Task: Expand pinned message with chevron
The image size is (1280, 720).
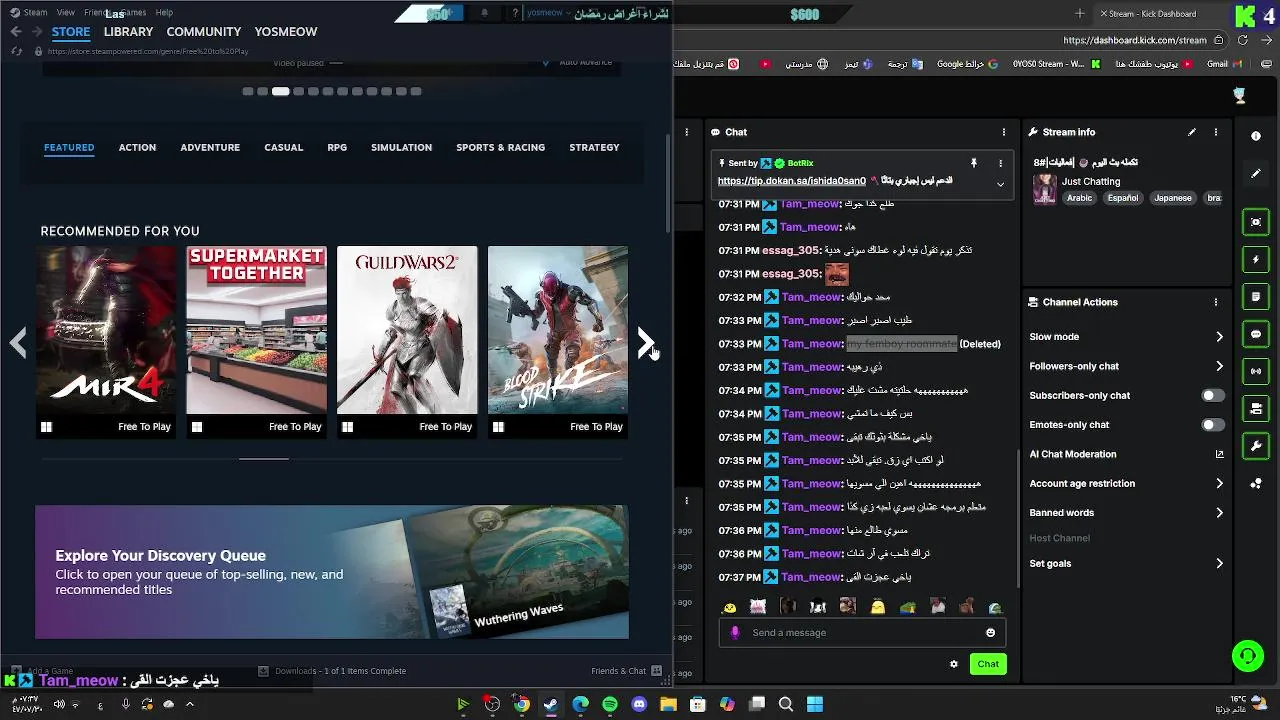Action: (x=1000, y=184)
